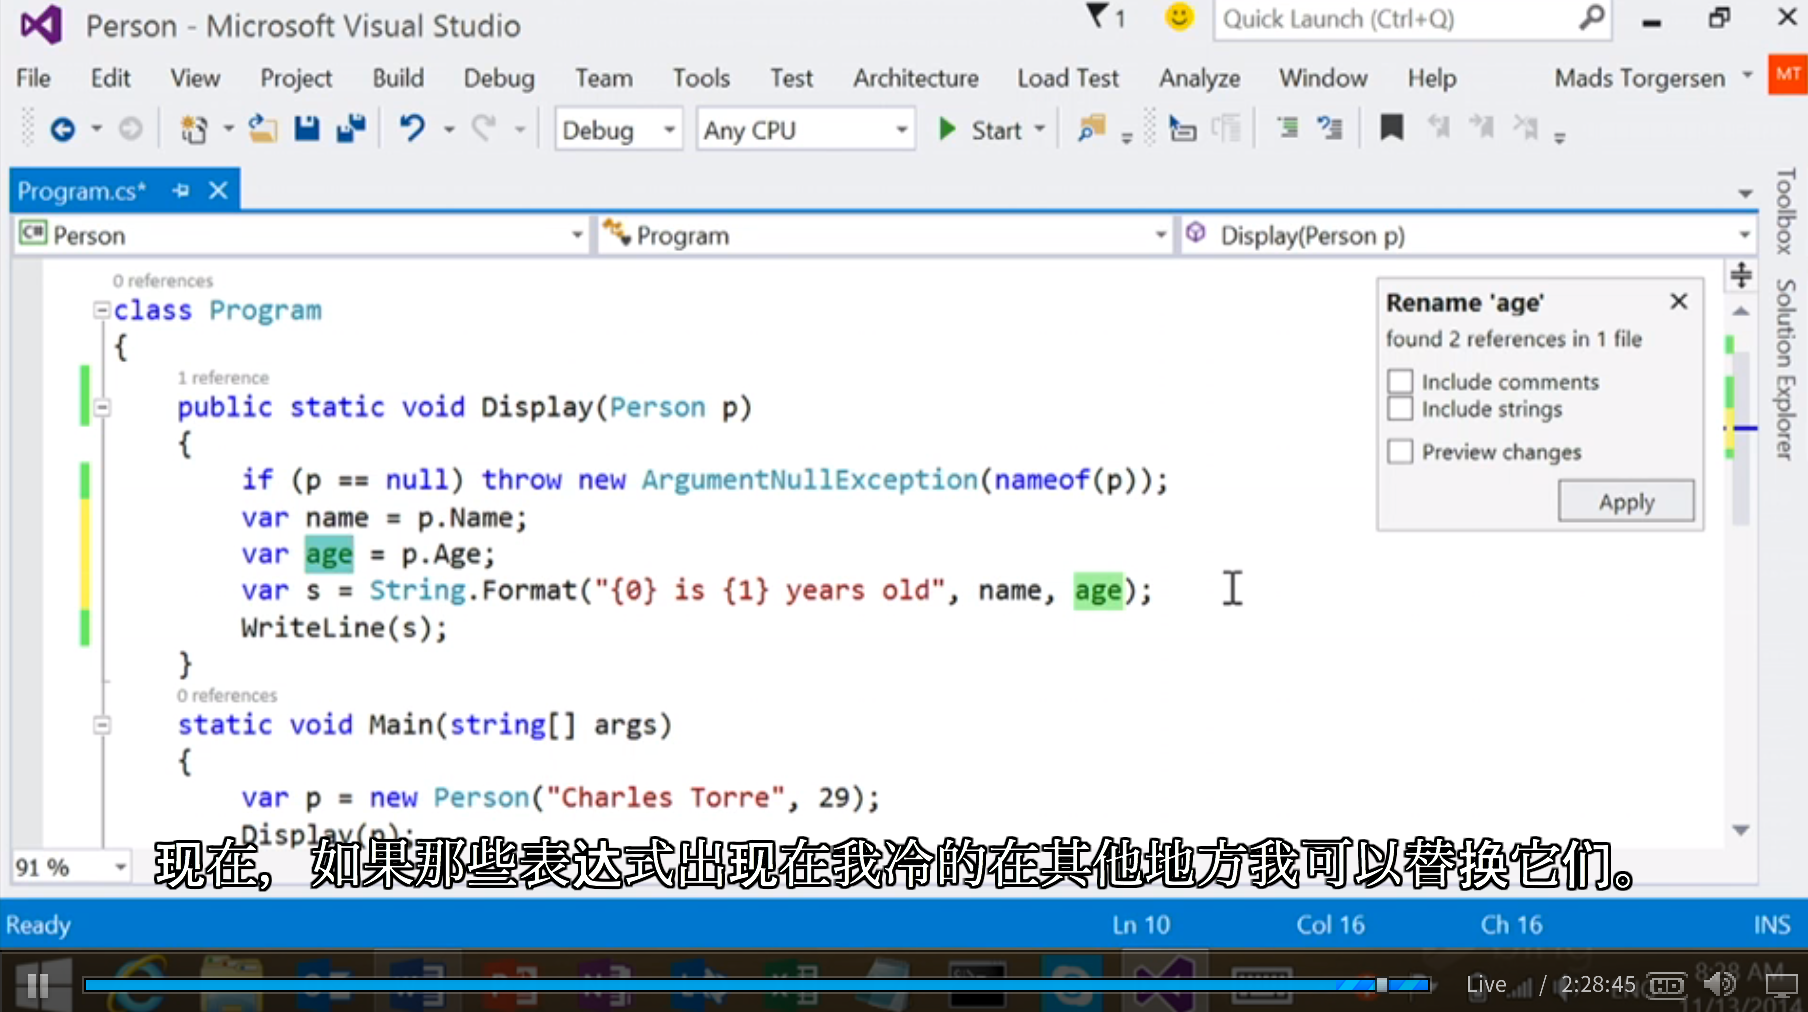This screenshot has height=1012, width=1808.
Task: Open the Analyze menu
Action: 1200,78
